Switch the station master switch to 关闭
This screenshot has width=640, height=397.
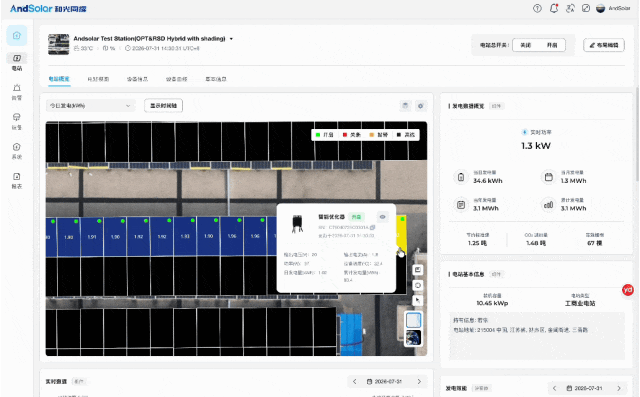coord(526,45)
